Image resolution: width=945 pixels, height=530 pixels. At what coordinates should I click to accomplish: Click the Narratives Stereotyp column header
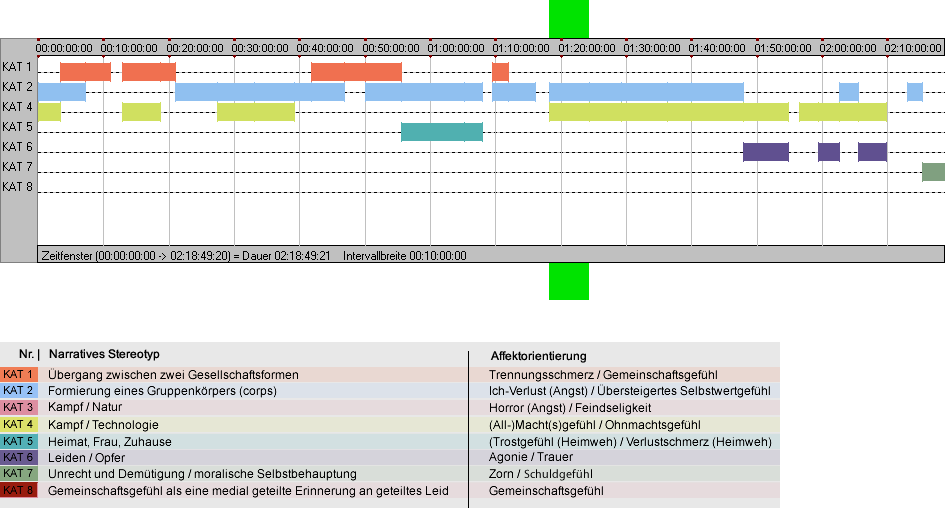tap(104, 354)
